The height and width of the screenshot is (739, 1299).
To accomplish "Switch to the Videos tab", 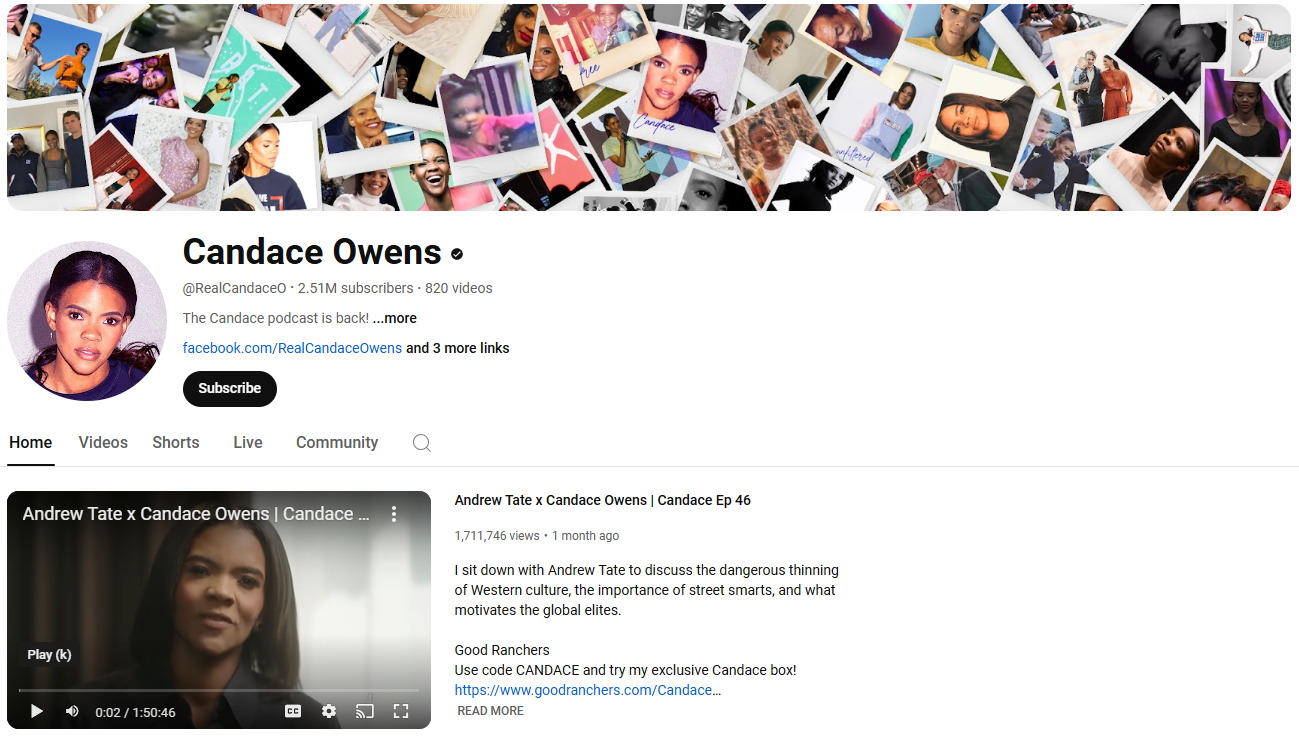I will tap(103, 442).
